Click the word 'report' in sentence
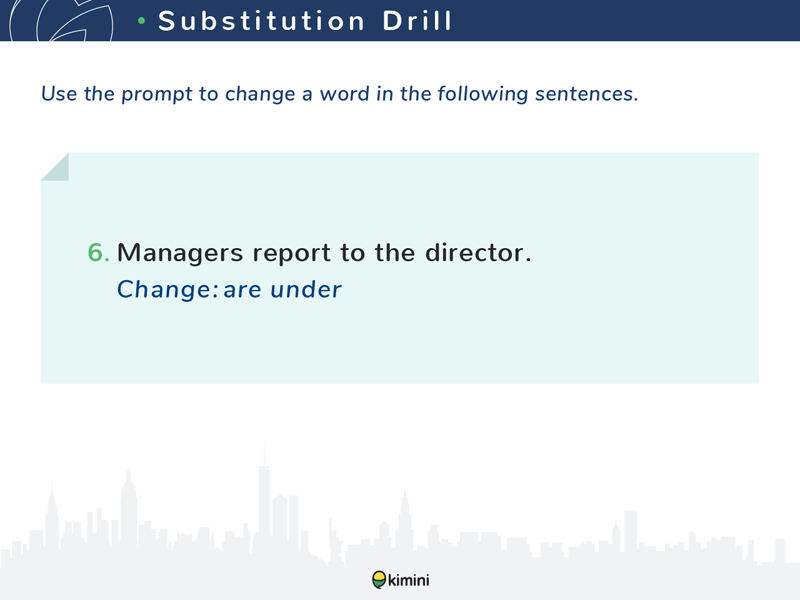This screenshot has height=600, width=800. 292,254
